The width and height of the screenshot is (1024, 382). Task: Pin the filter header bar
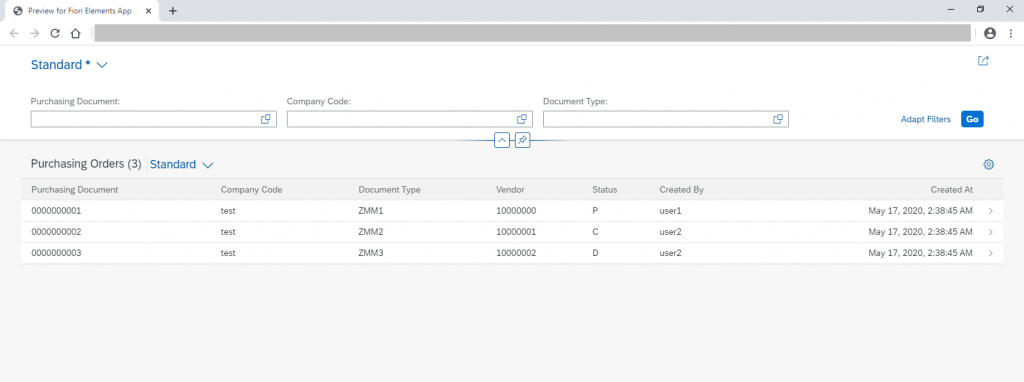click(522, 140)
